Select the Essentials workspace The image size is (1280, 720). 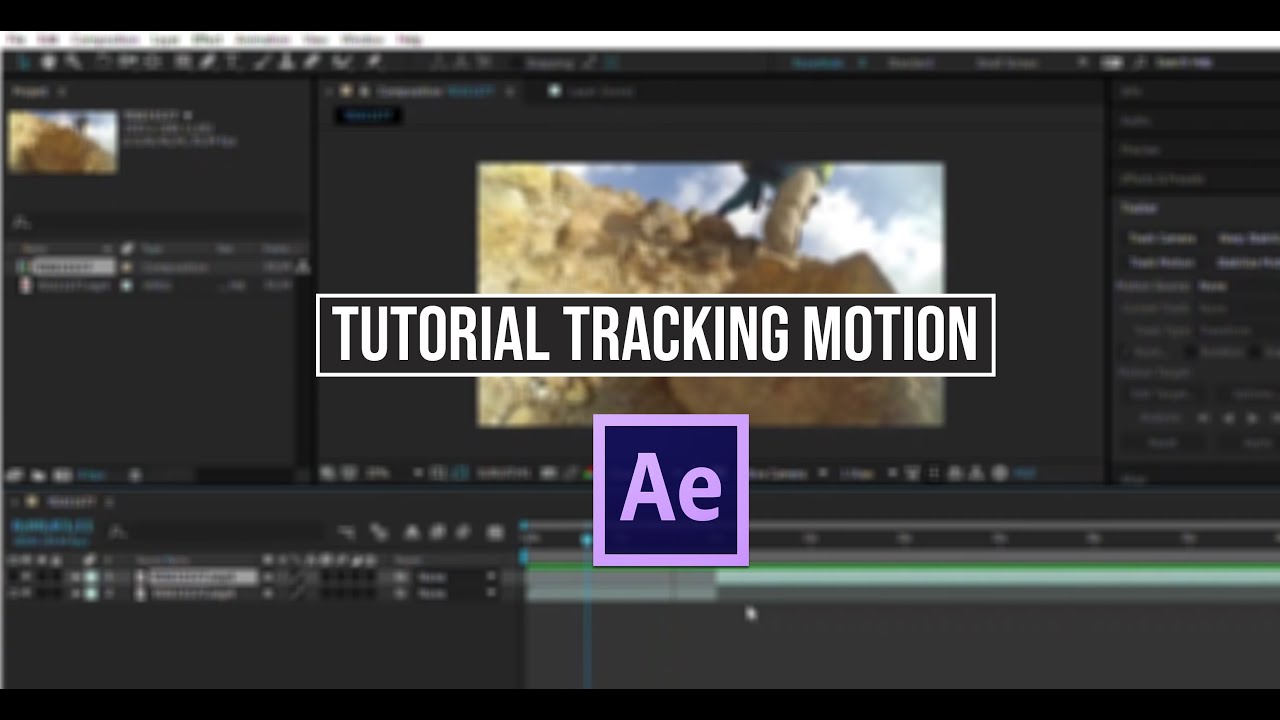click(818, 62)
